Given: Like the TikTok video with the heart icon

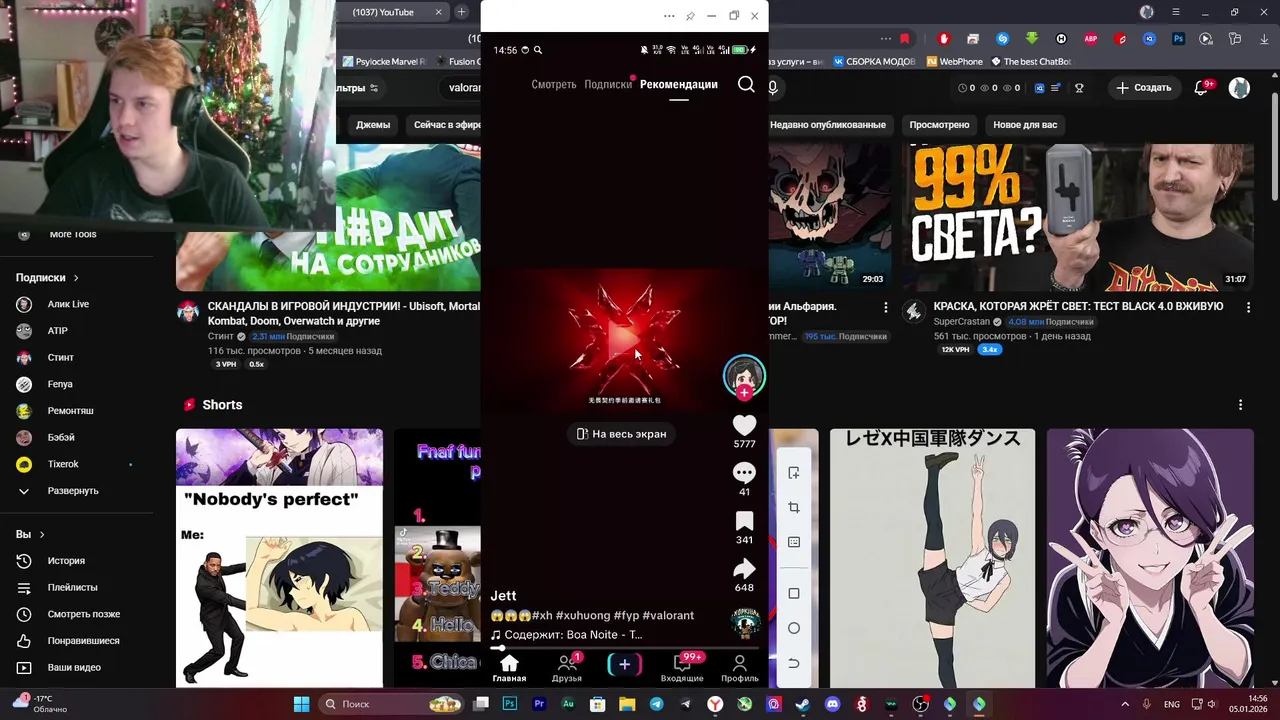Looking at the screenshot, I should point(744,425).
